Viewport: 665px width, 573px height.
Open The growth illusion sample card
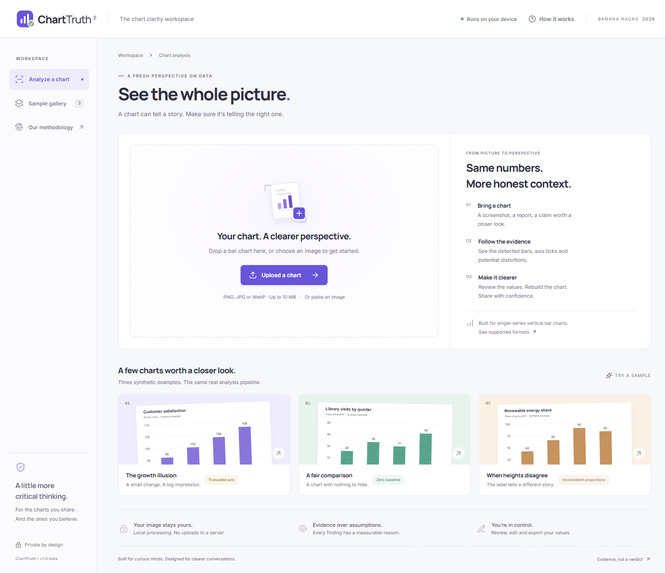tap(204, 444)
